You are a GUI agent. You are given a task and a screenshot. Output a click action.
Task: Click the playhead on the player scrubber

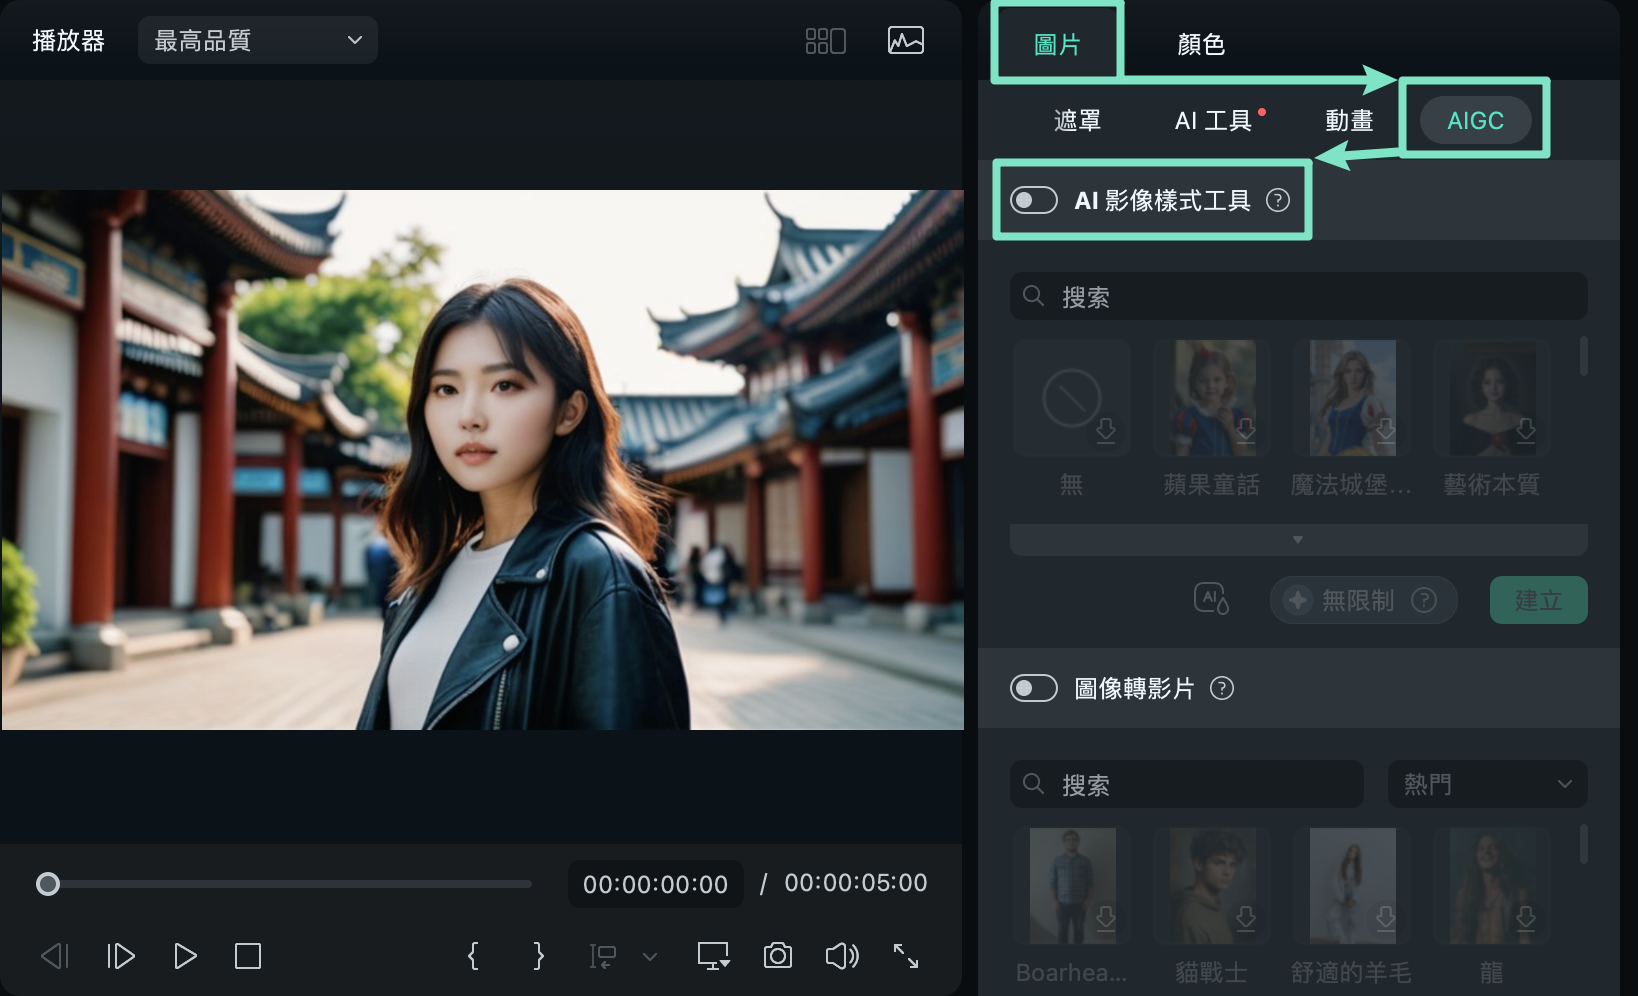click(48, 884)
